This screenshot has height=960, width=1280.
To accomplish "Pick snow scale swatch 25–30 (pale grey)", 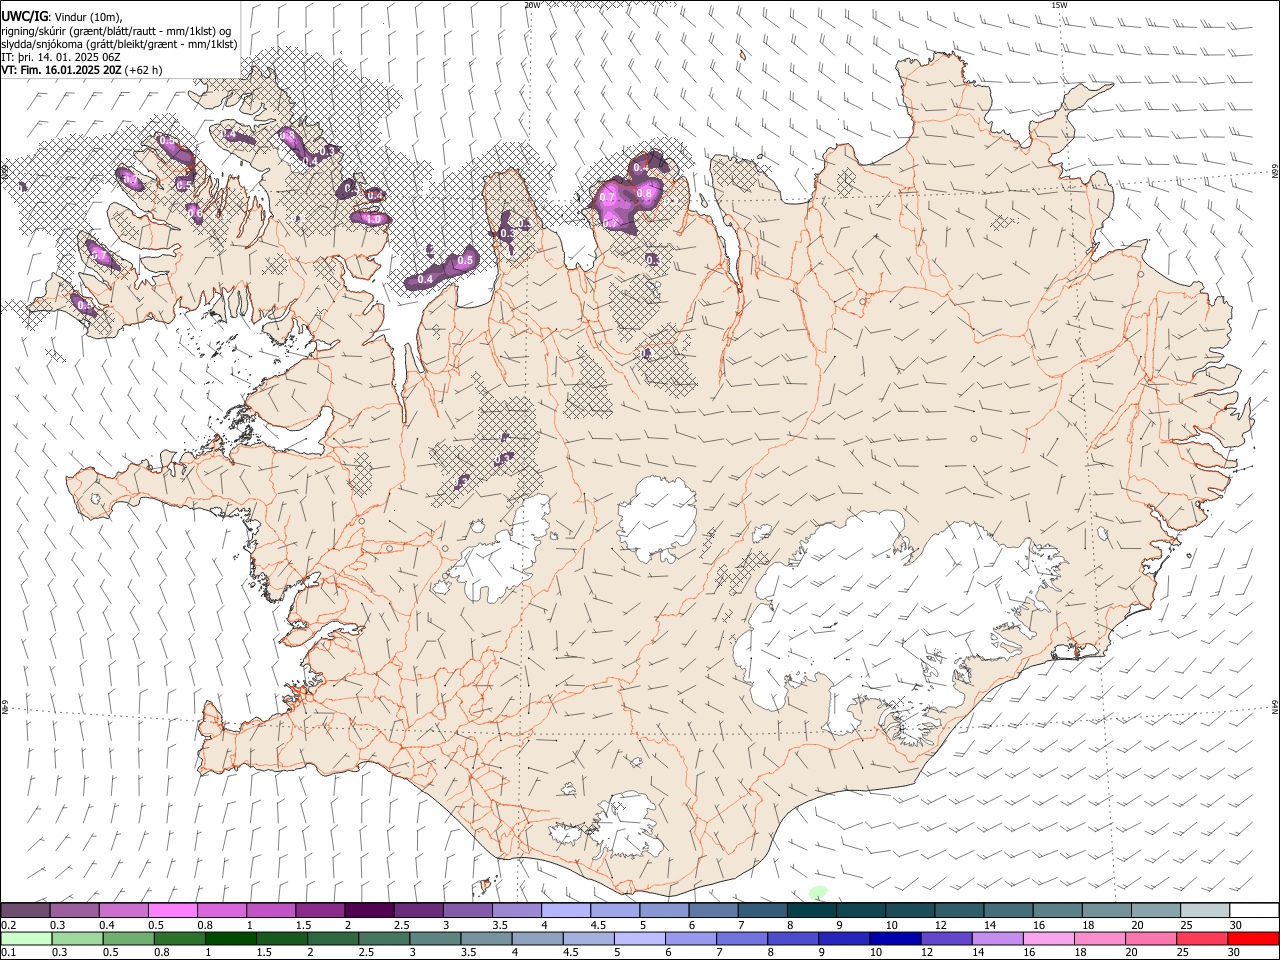I will pos(1206,911).
